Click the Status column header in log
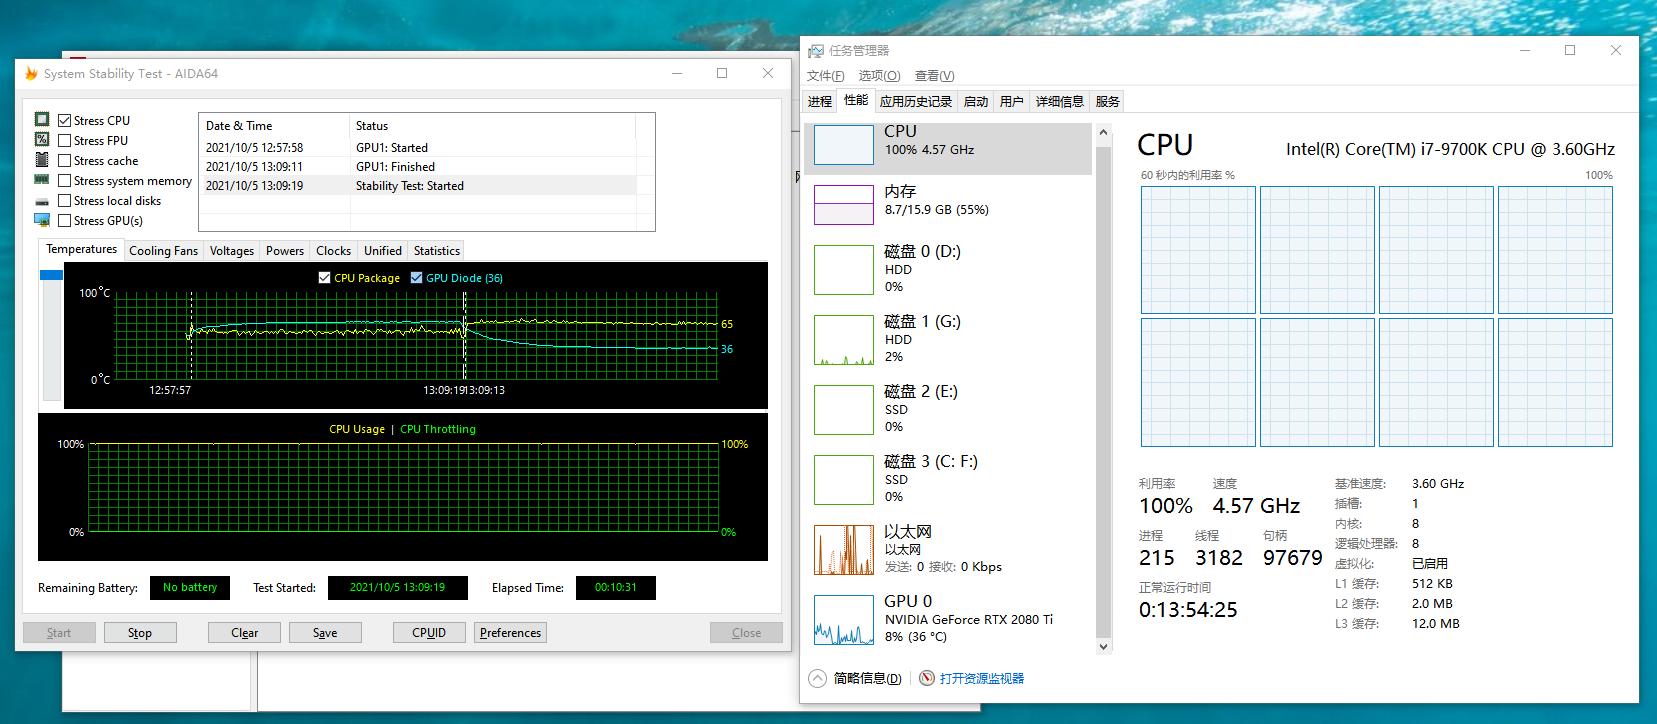The image size is (1657, 724). point(493,126)
